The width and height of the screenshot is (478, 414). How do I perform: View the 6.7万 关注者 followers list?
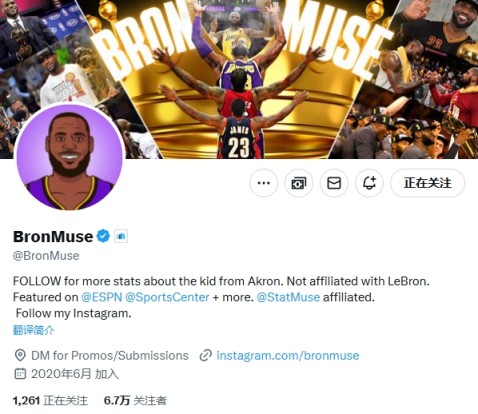coord(135,400)
